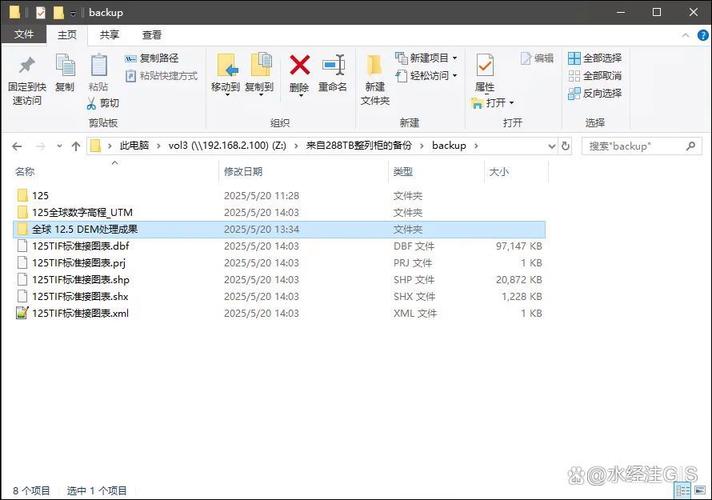Switch to large icons view in status bar
Image resolution: width=712 pixels, height=500 pixels.
[x=700, y=490]
